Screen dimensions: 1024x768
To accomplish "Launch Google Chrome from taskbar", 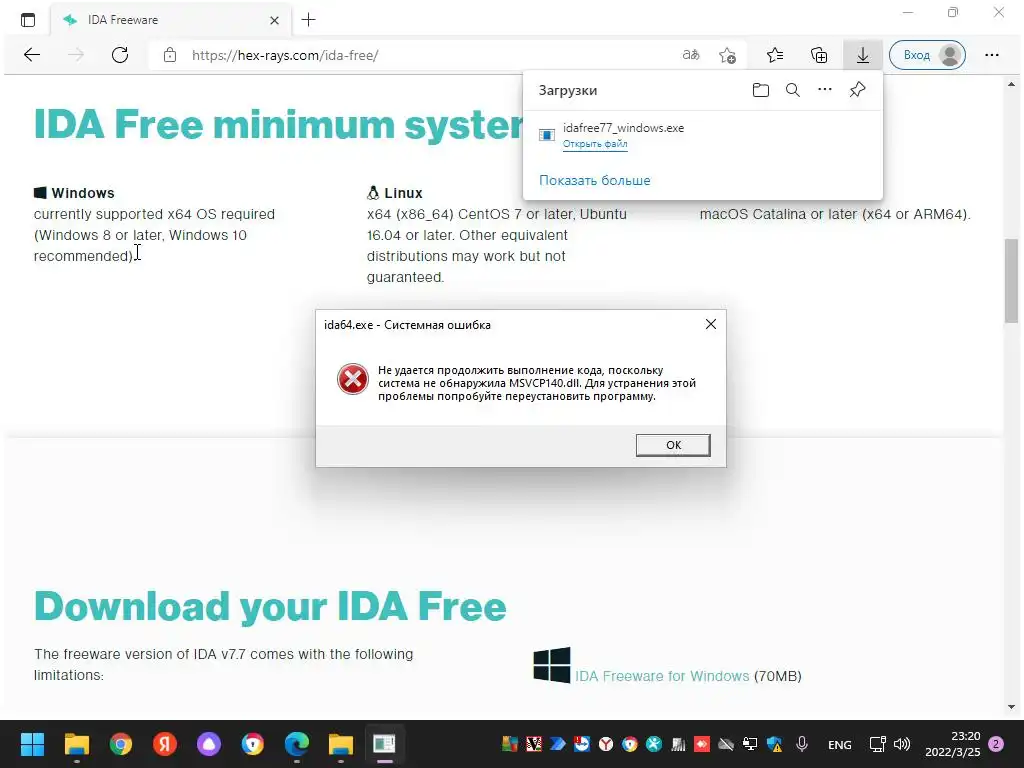I will [x=120, y=744].
